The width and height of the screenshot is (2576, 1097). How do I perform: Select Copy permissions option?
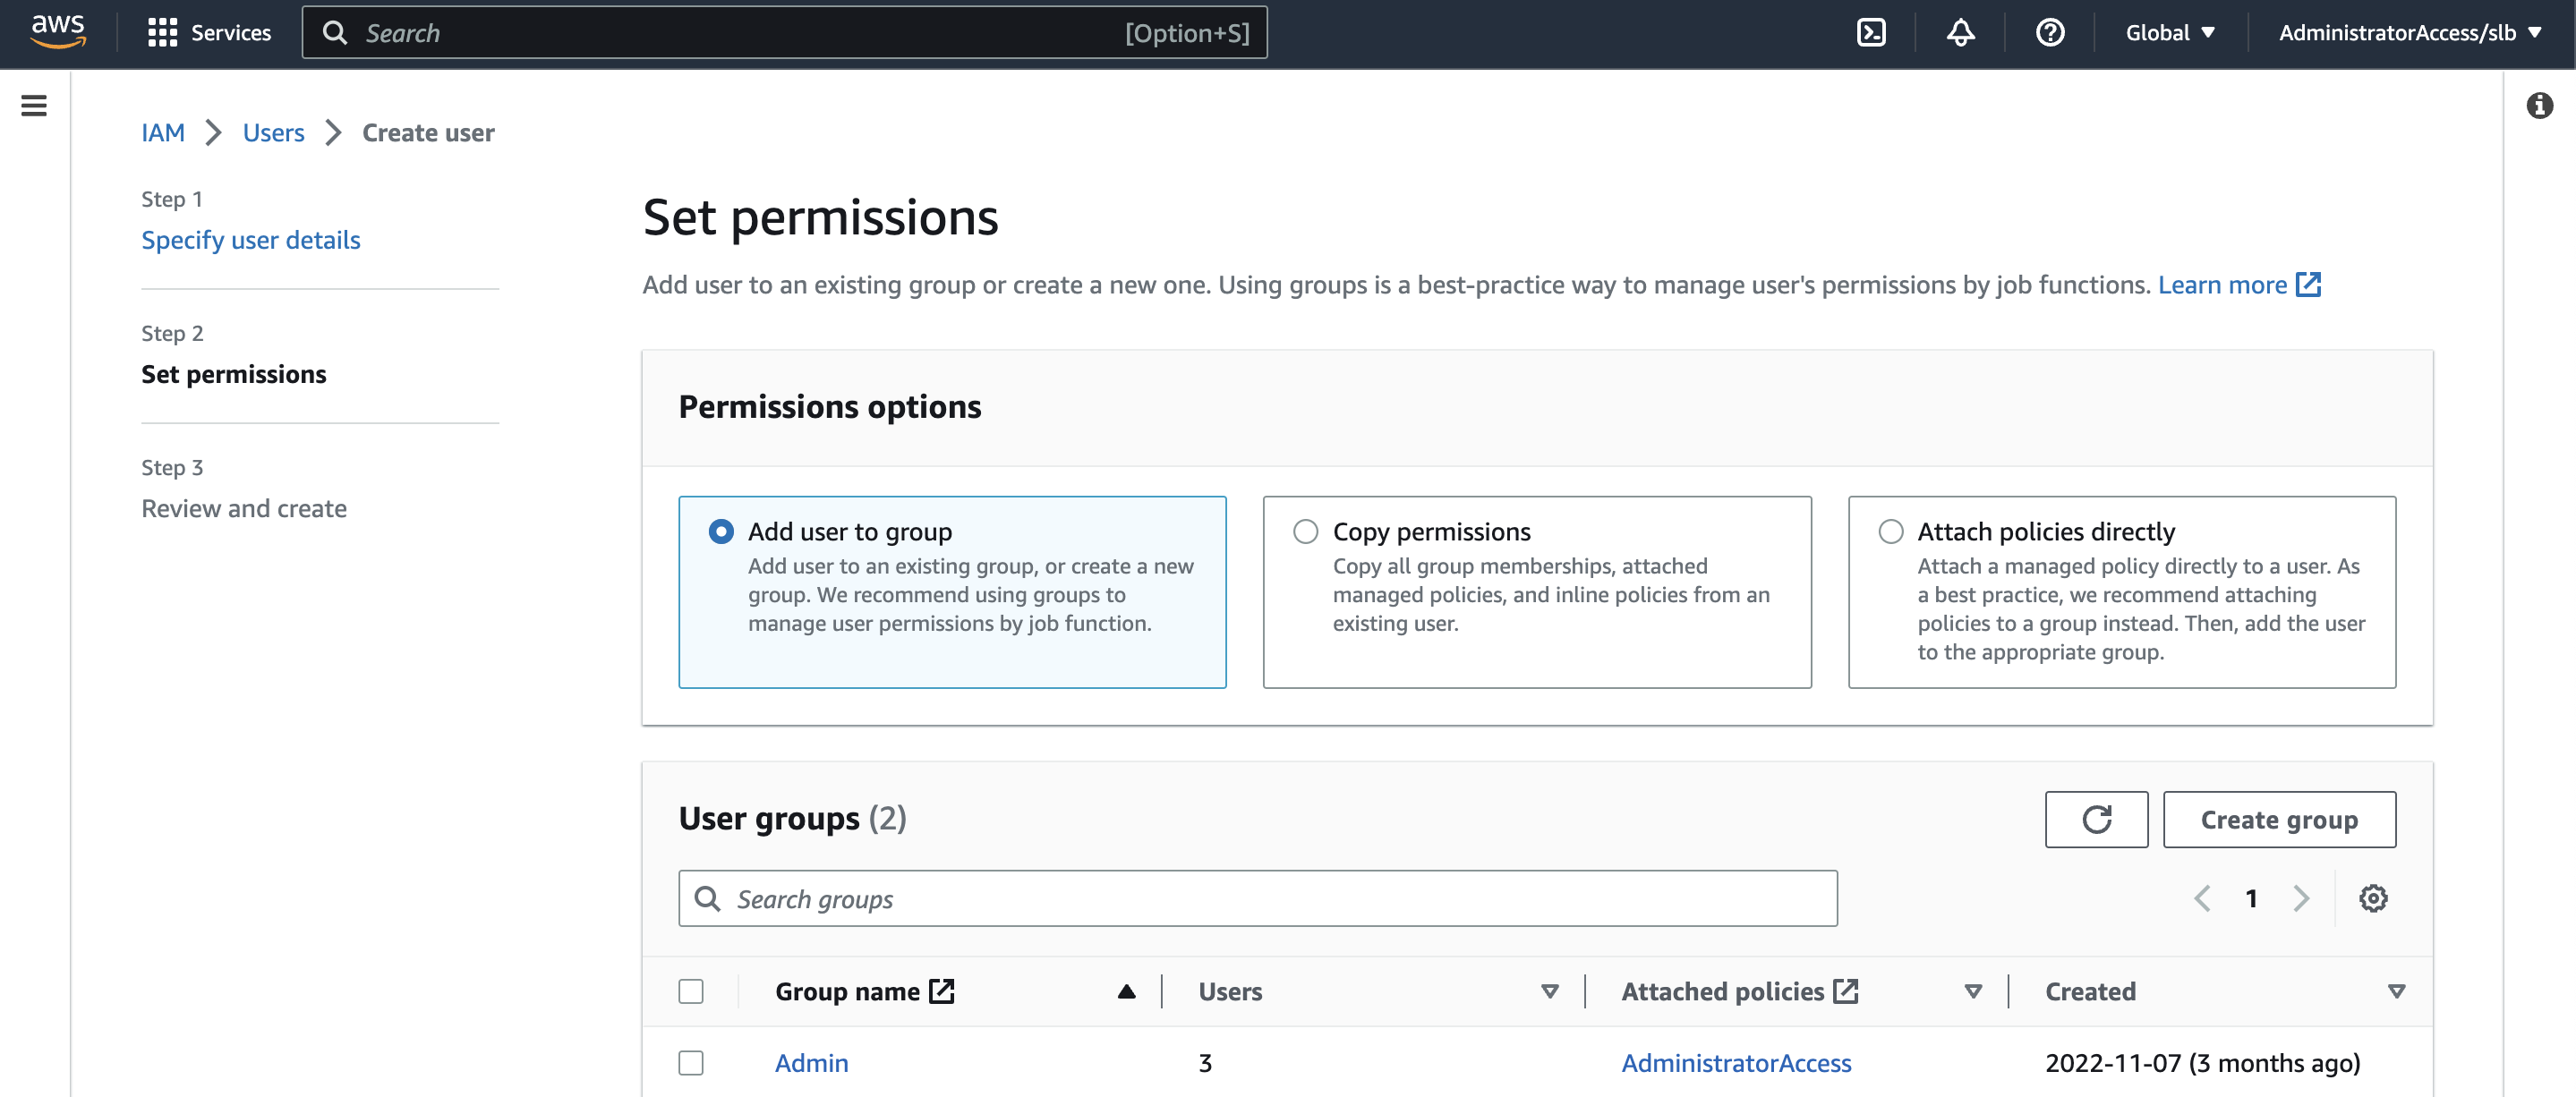(x=1305, y=531)
